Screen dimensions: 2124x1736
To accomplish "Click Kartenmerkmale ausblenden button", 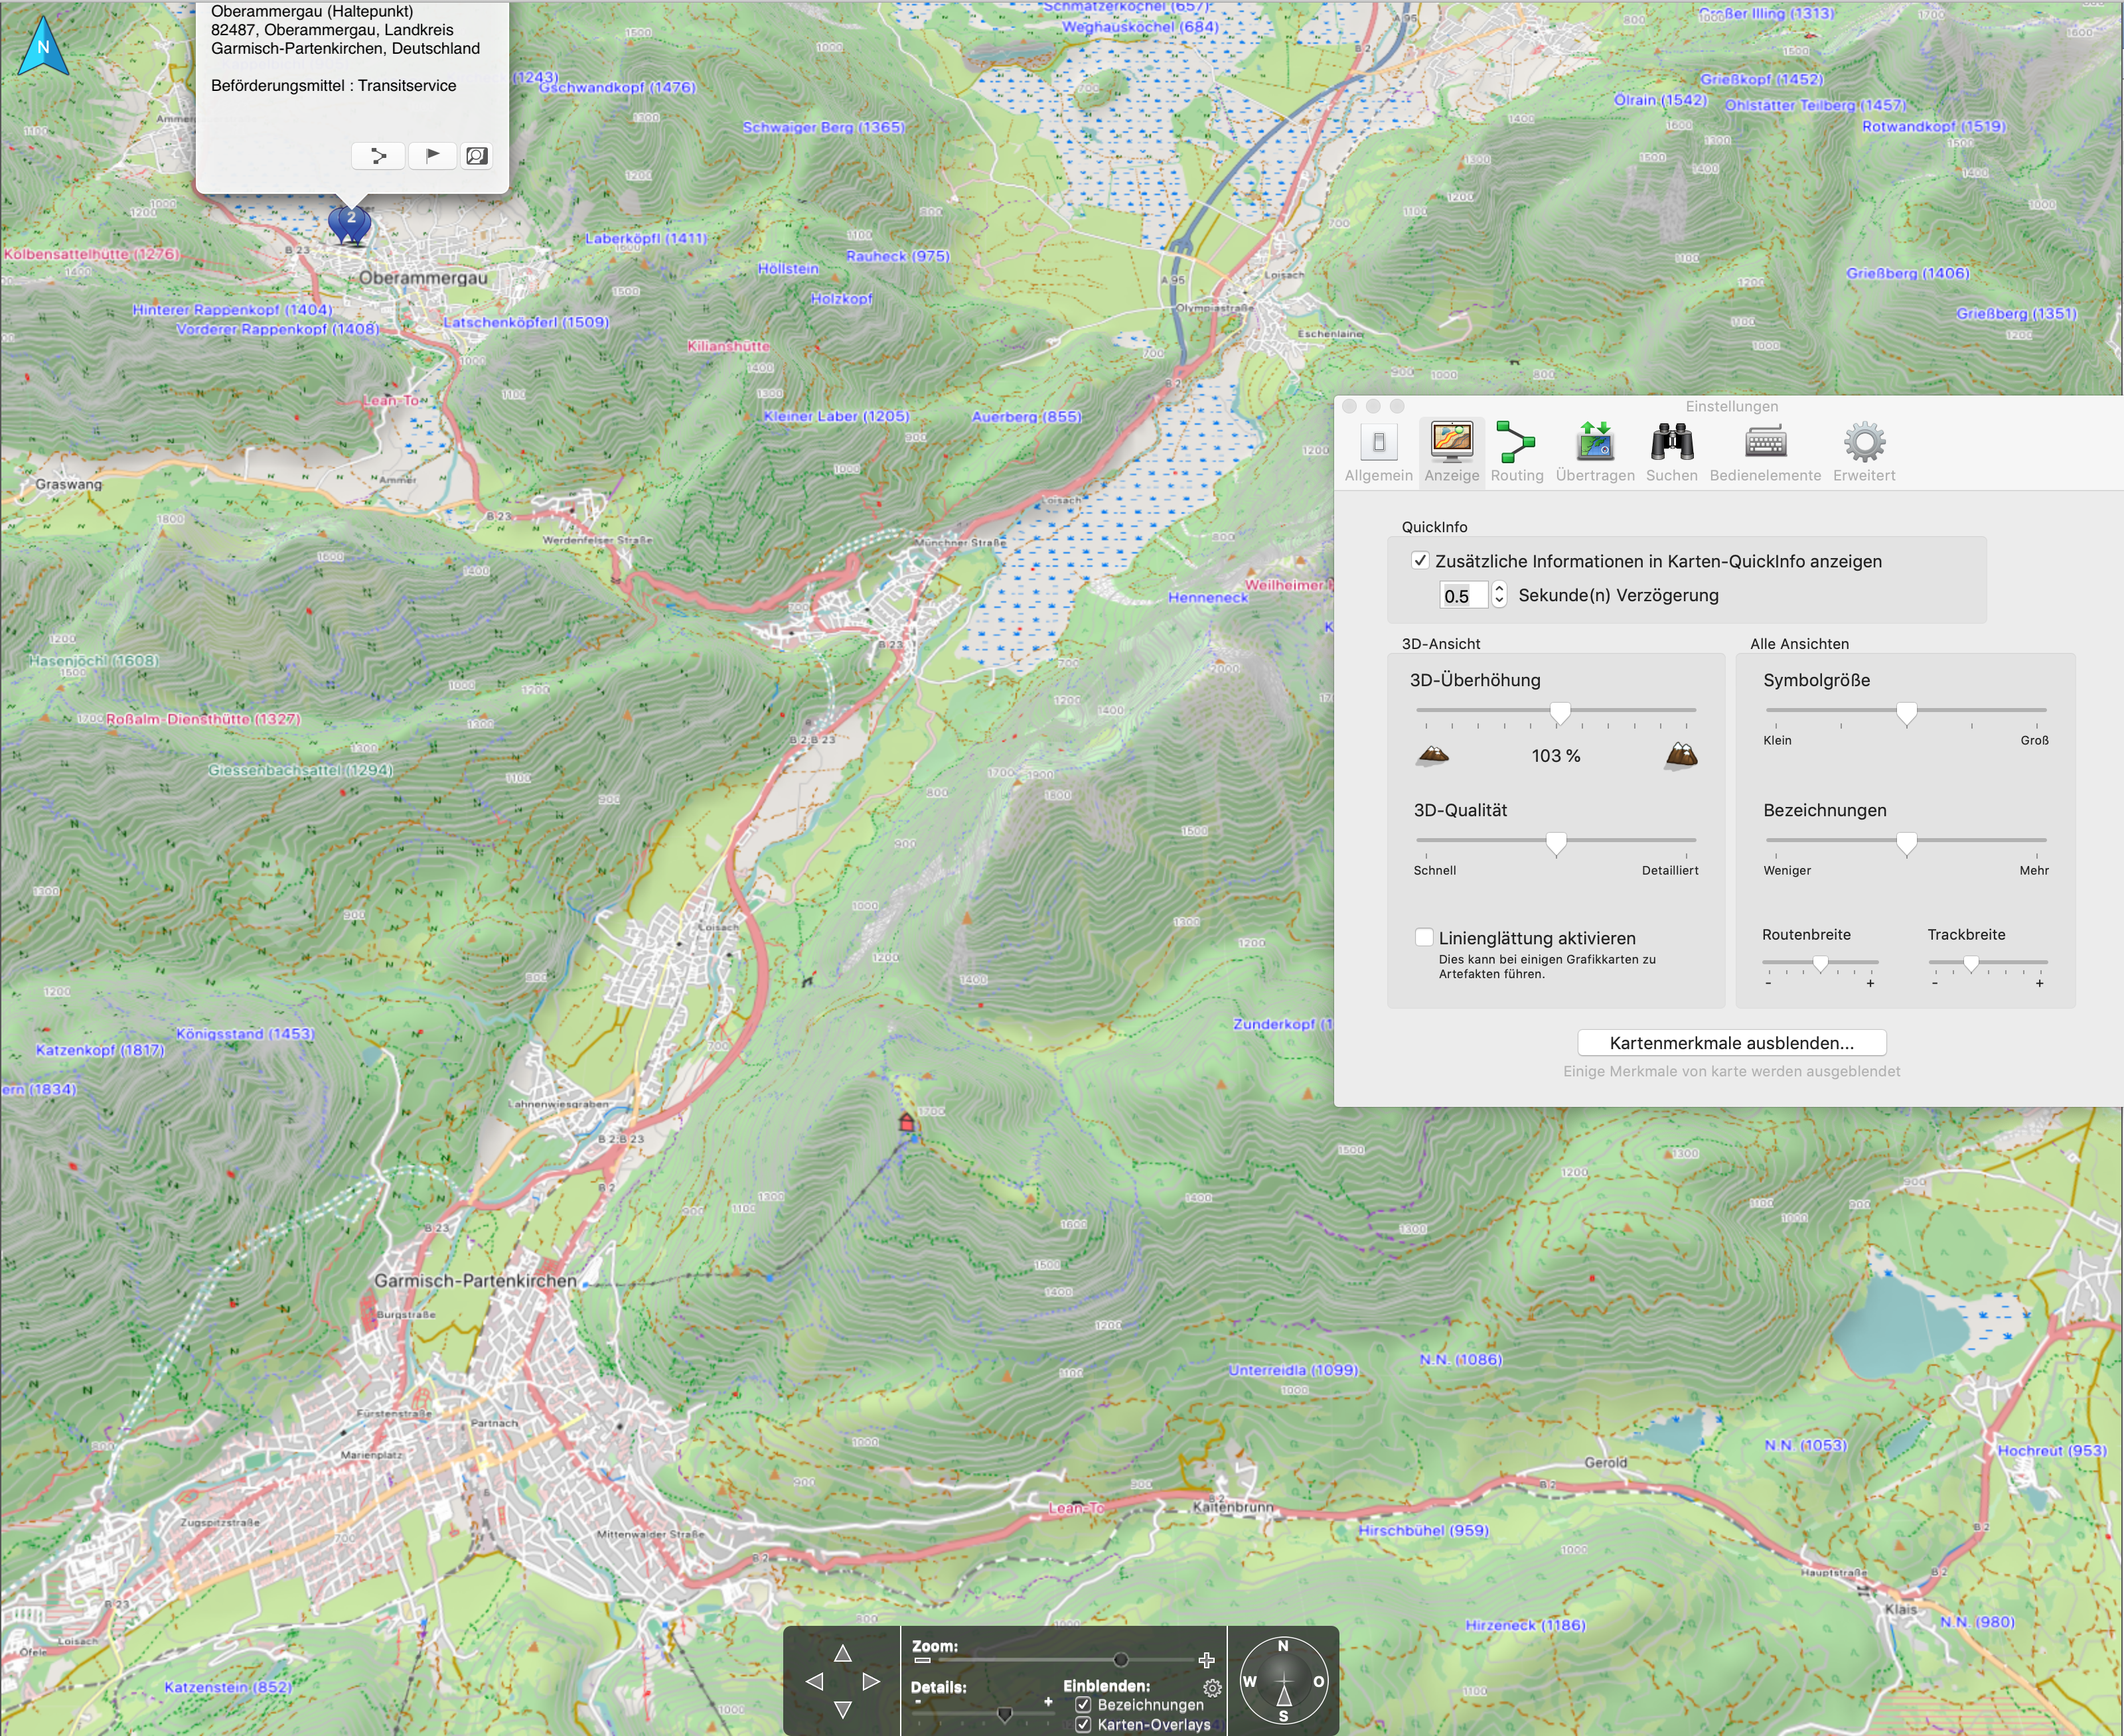I will pos(1731,1043).
